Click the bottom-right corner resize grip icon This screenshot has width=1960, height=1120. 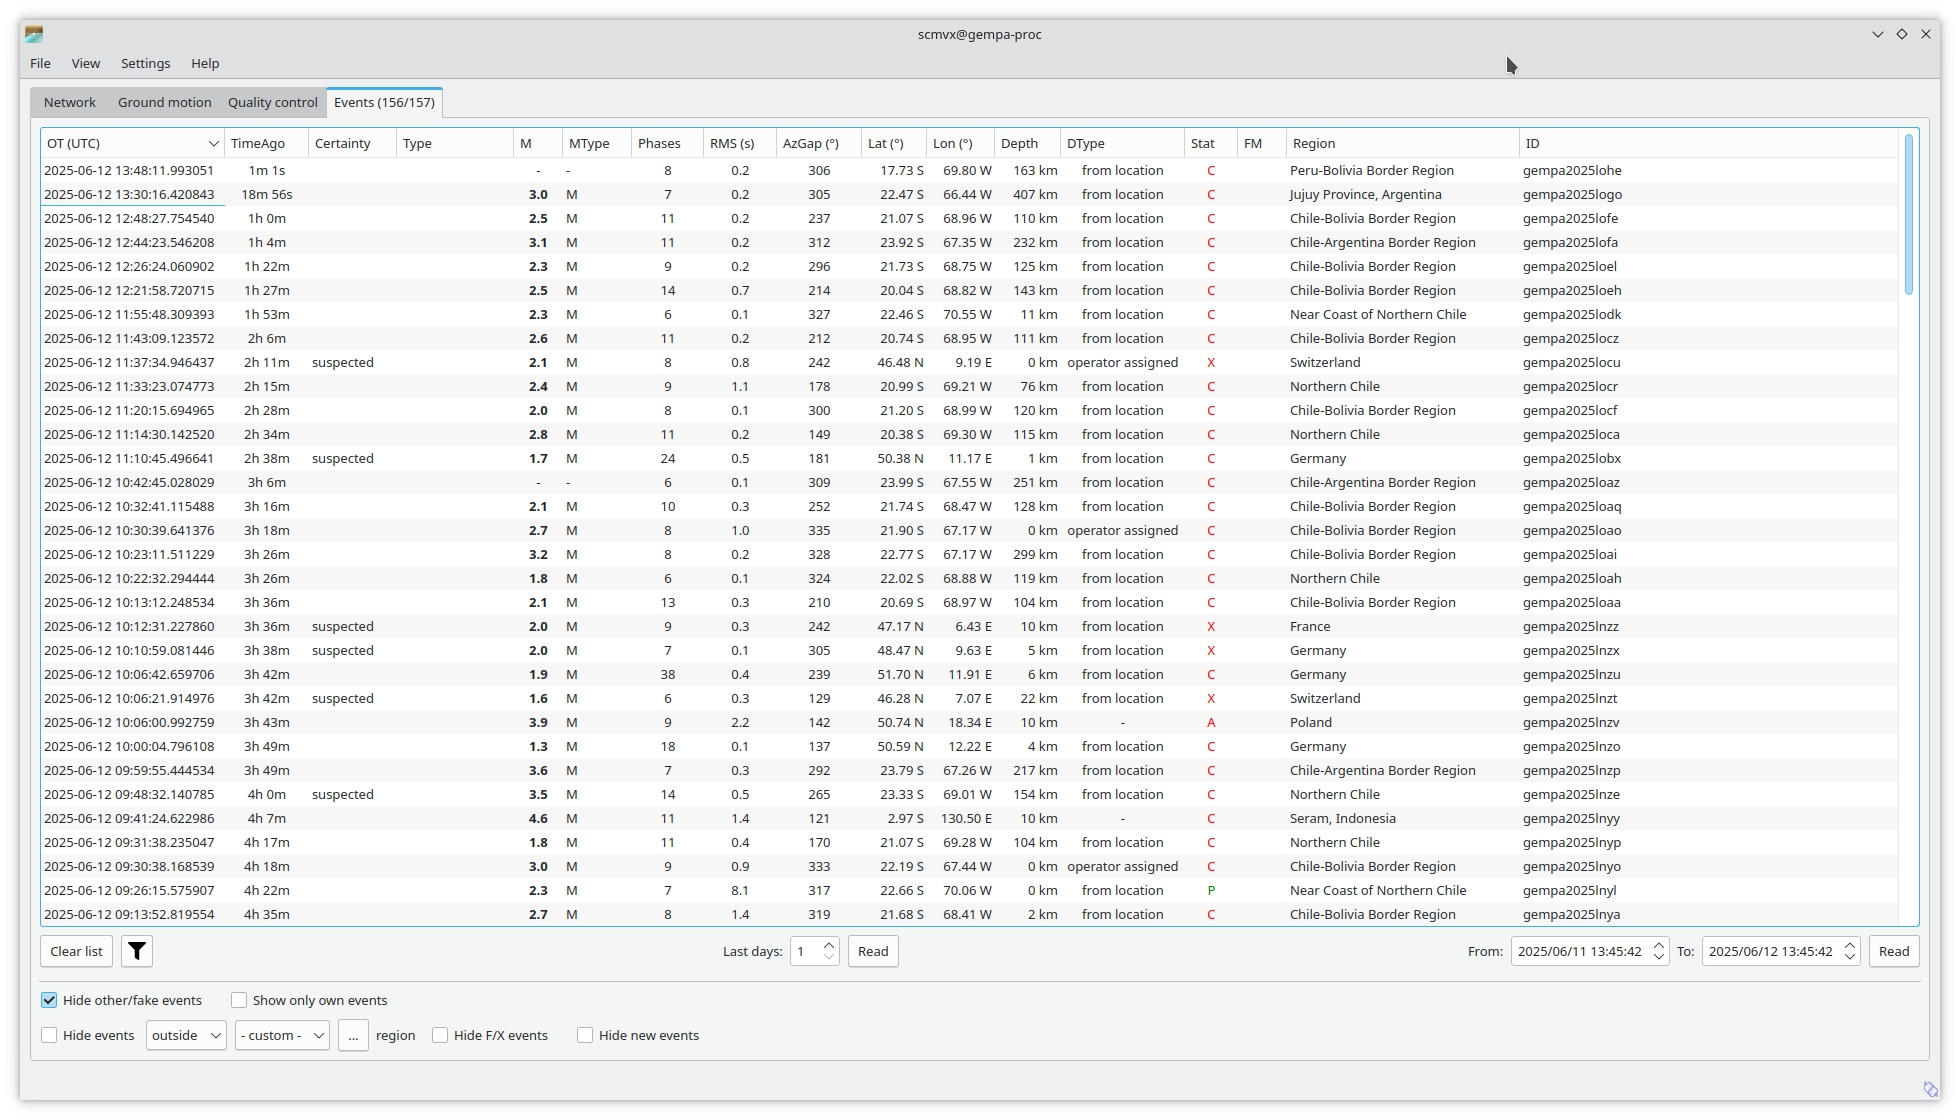pos(1930,1089)
